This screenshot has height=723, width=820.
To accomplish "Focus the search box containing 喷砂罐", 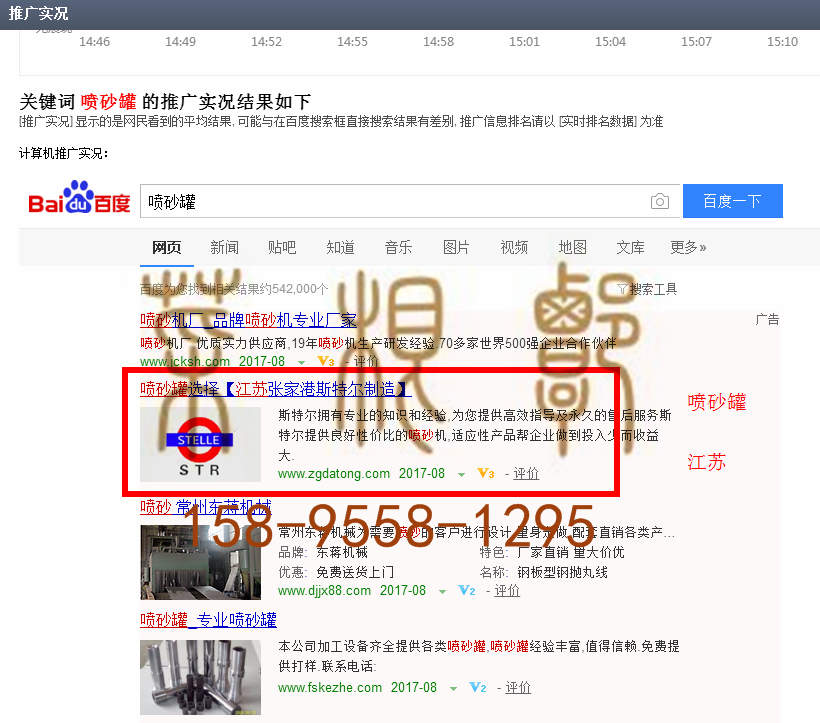I will point(411,201).
